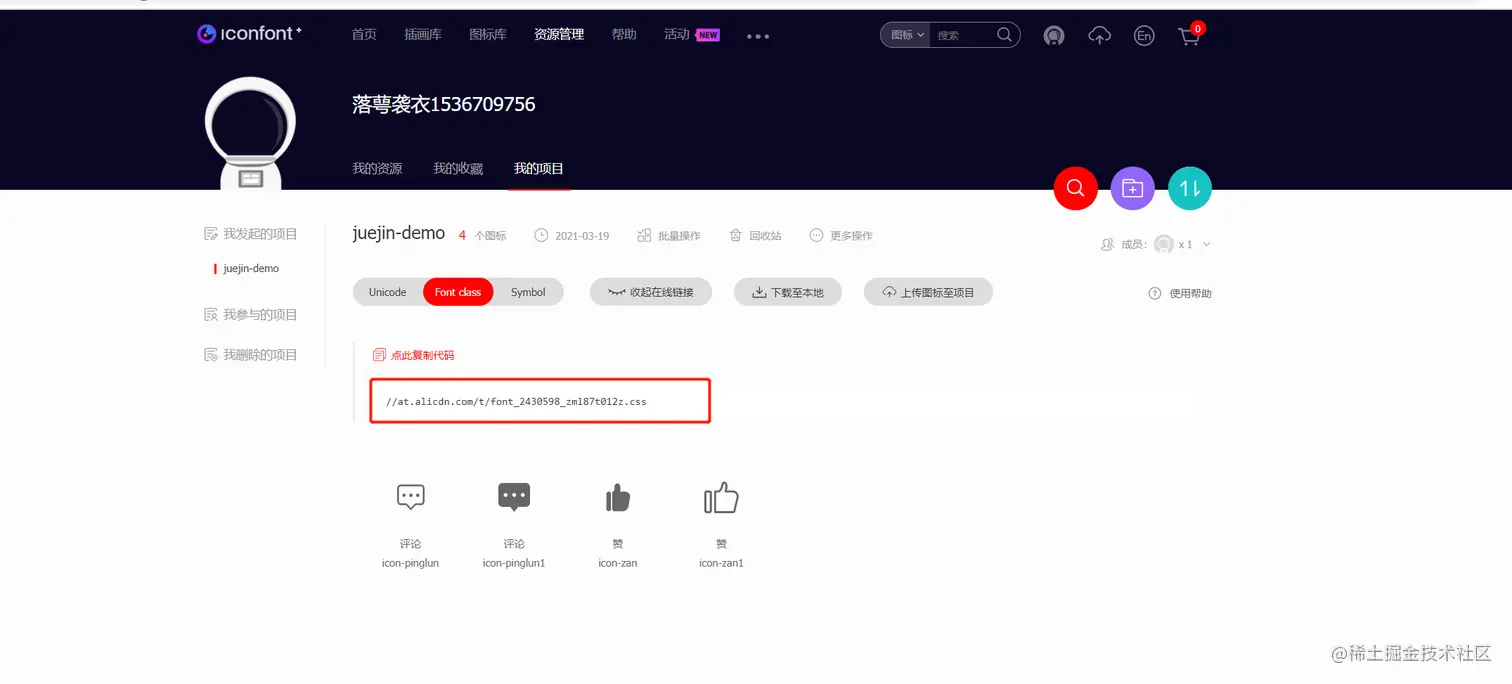Switch to Unicode mode
The image size is (1512, 684).
[387, 292]
